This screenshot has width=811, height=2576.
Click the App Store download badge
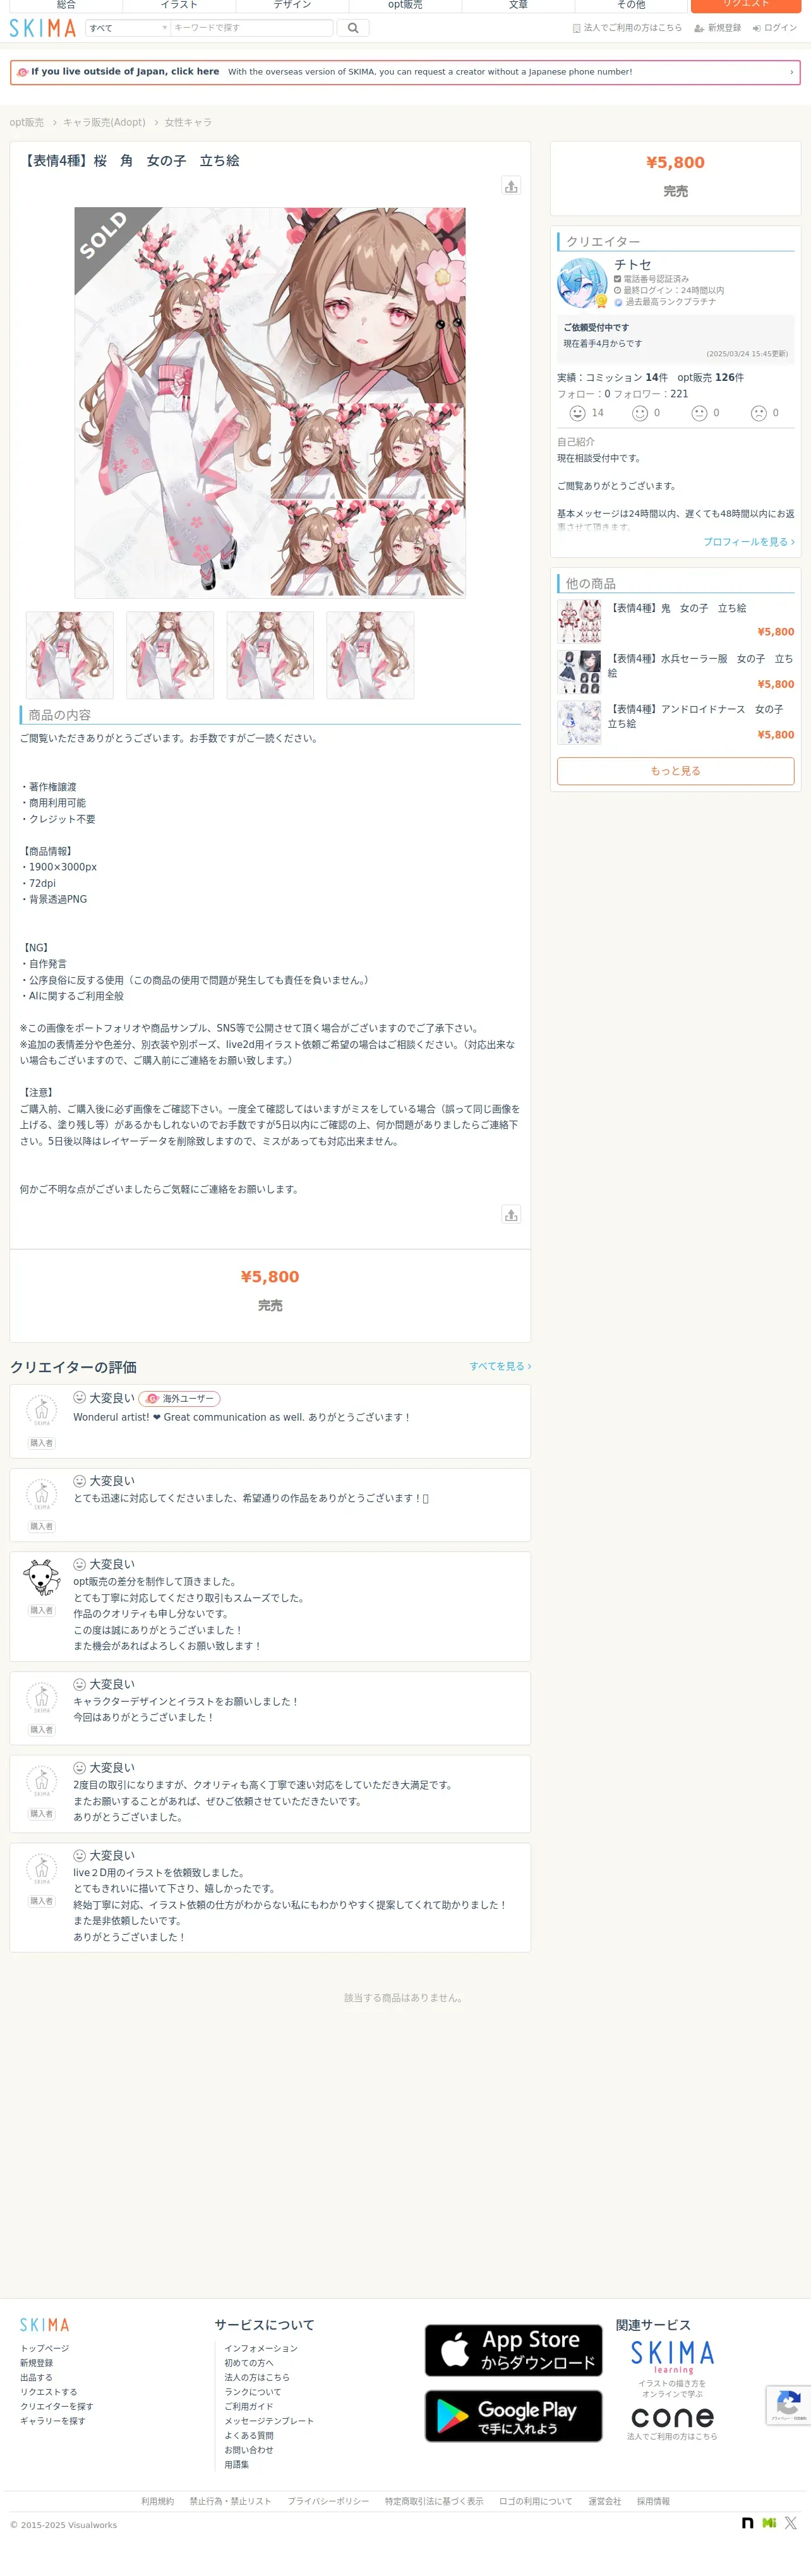(513, 2350)
